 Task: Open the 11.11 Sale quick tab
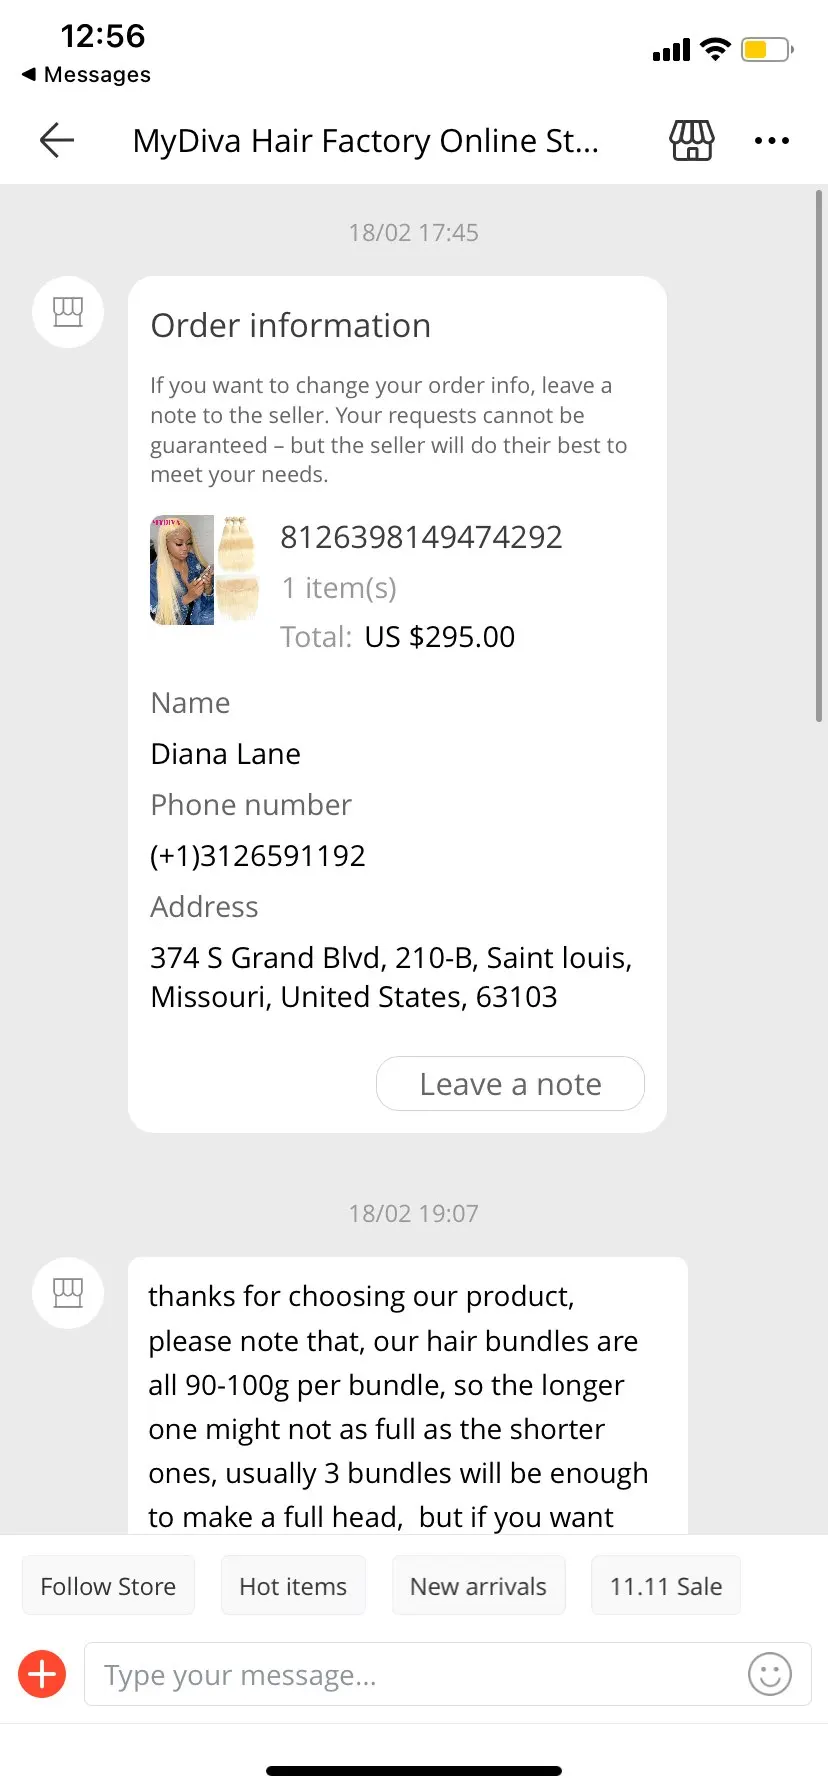tap(666, 1586)
